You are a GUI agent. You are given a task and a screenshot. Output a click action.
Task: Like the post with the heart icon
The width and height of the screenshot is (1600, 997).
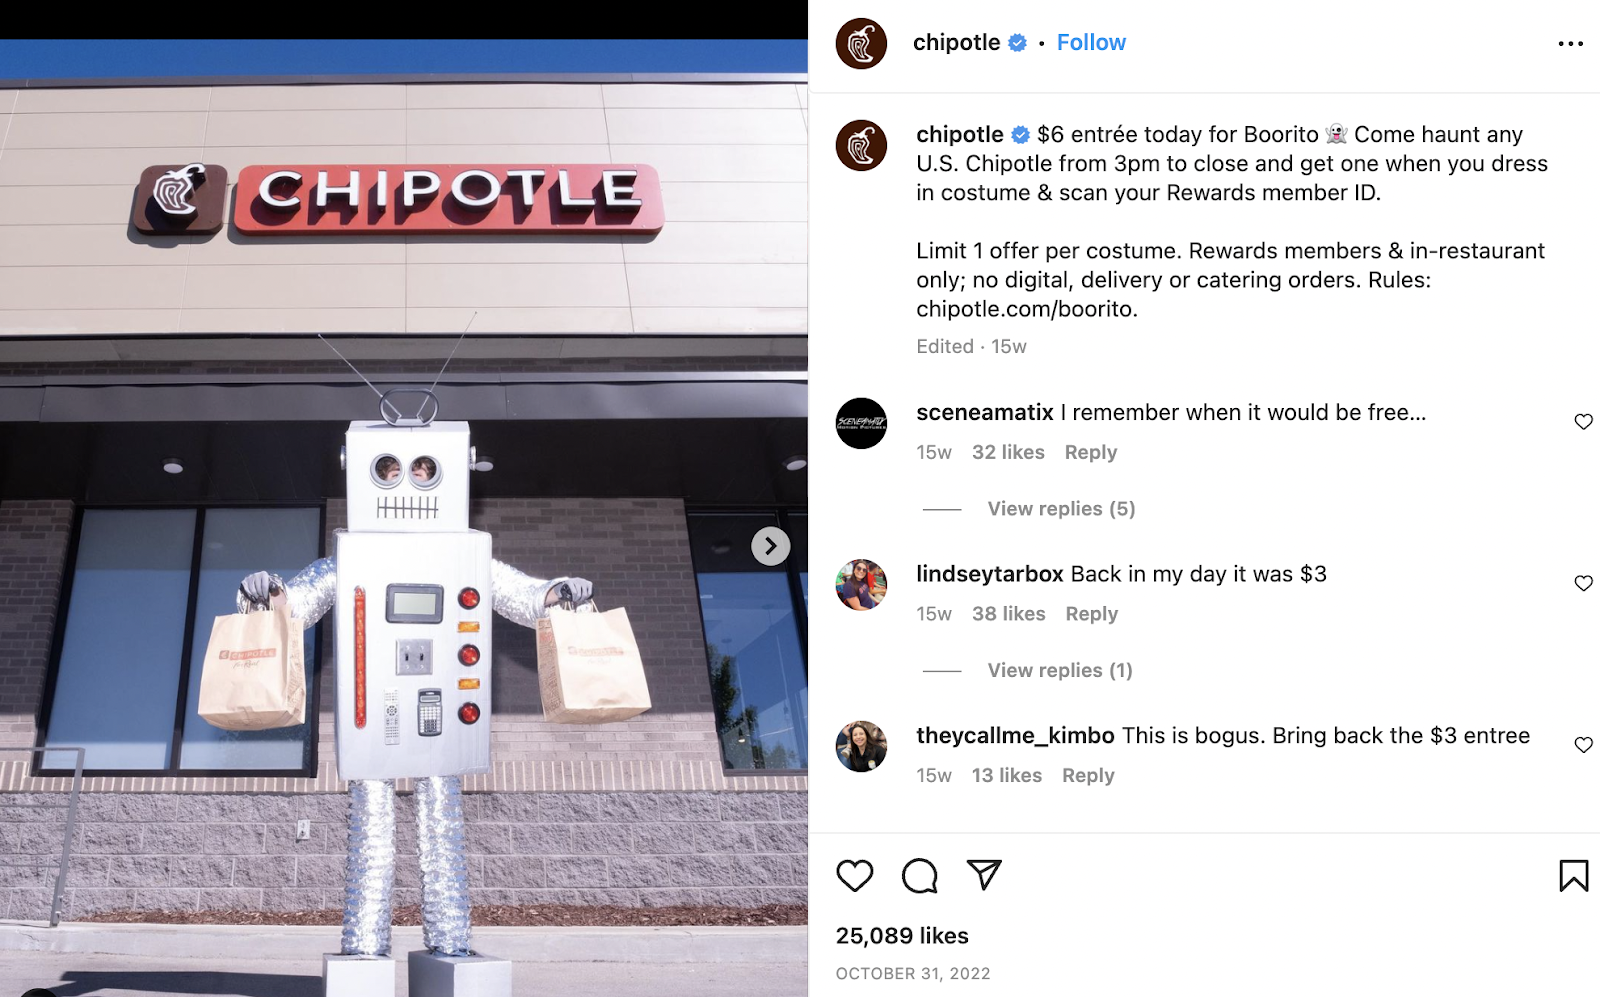(855, 876)
